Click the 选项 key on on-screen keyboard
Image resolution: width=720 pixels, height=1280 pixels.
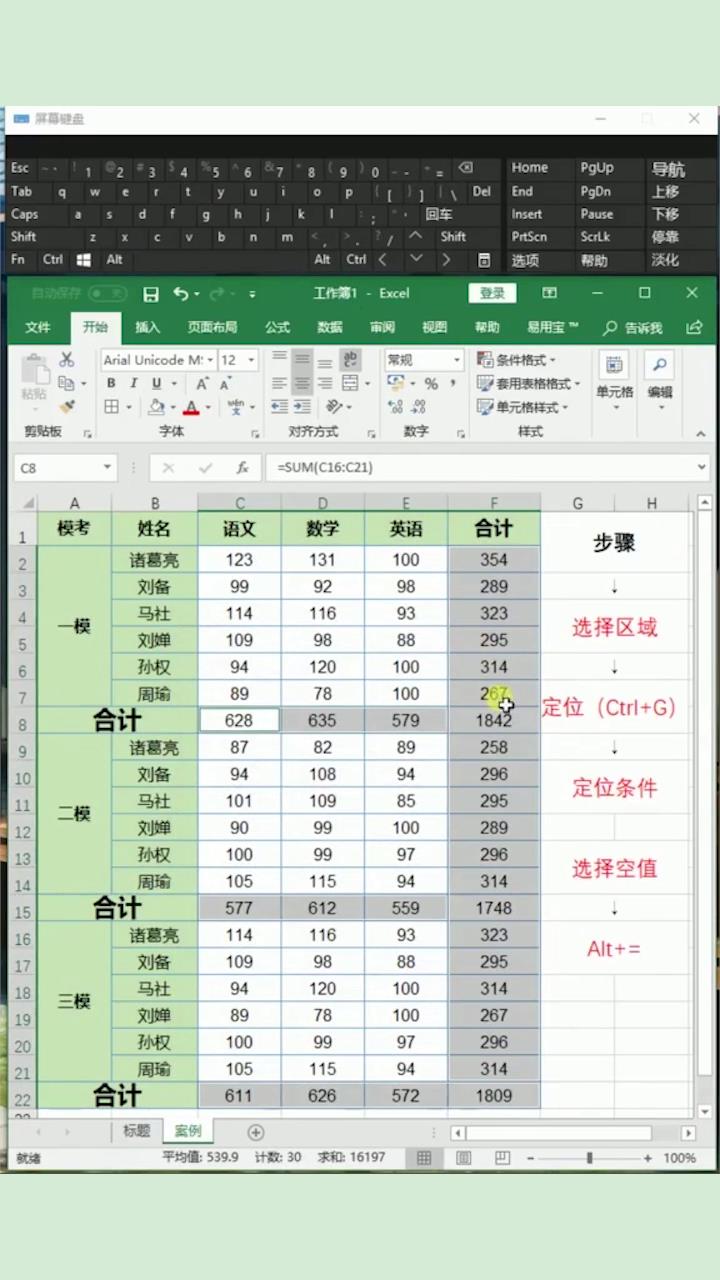pos(525,260)
